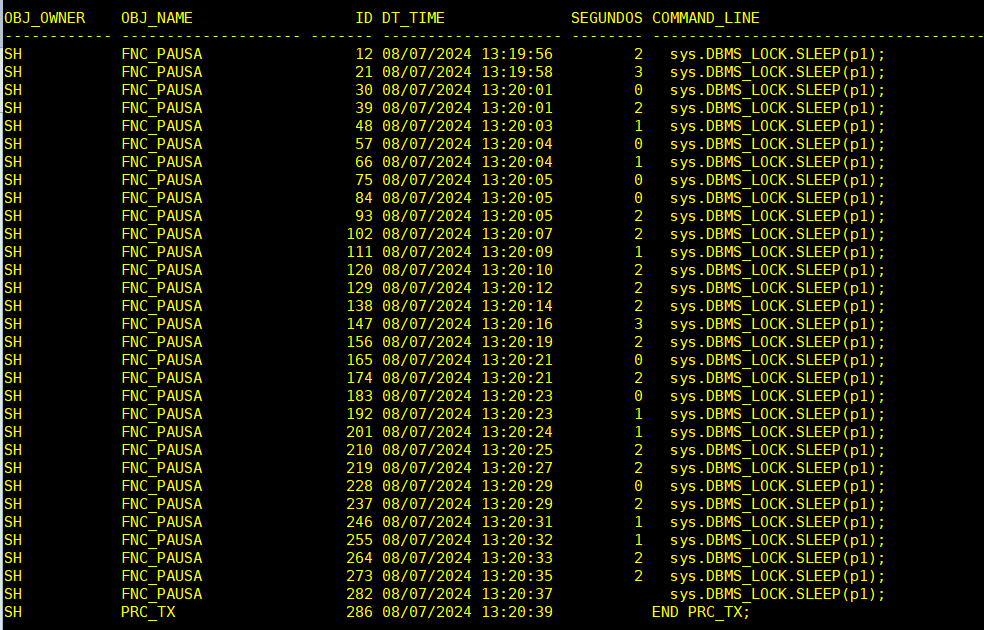Image resolution: width=984 pixels, height=630 pixels.
Task: Click the SLEEP command in ID 102 row
Action: (x=777, y=234)
